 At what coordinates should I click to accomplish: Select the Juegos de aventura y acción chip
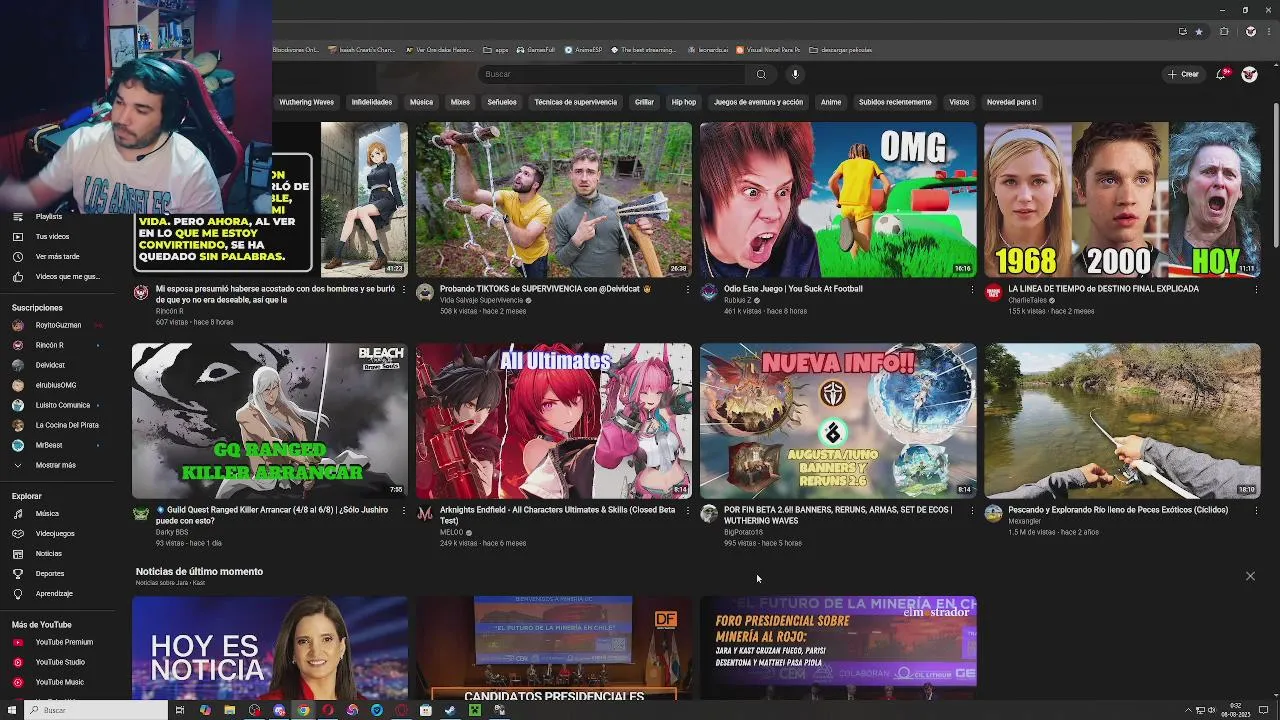click(758, 102)
